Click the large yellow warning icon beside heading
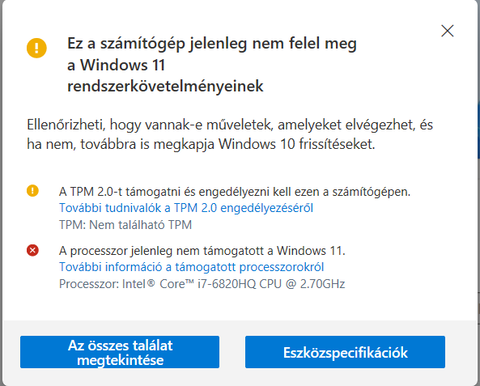 point(37,48)
